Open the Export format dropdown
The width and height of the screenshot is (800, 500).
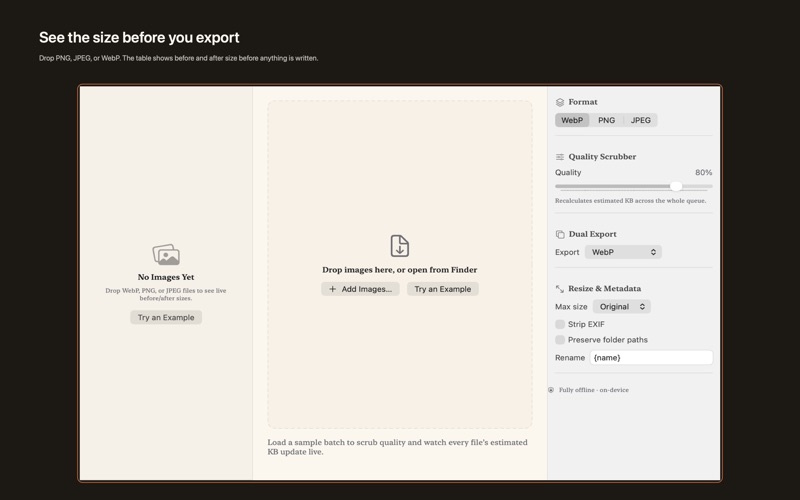(x=623, y=252)
